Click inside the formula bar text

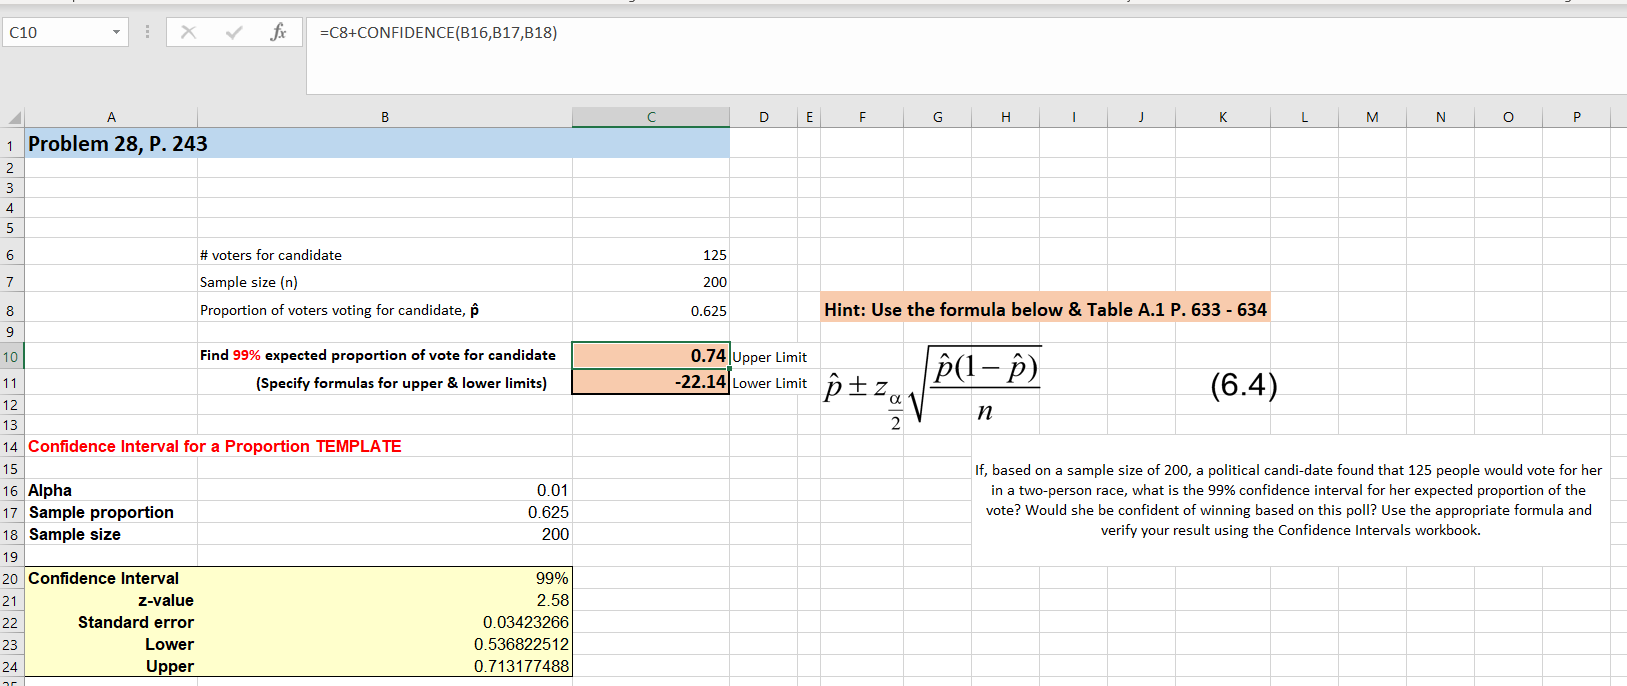[438, 33]
